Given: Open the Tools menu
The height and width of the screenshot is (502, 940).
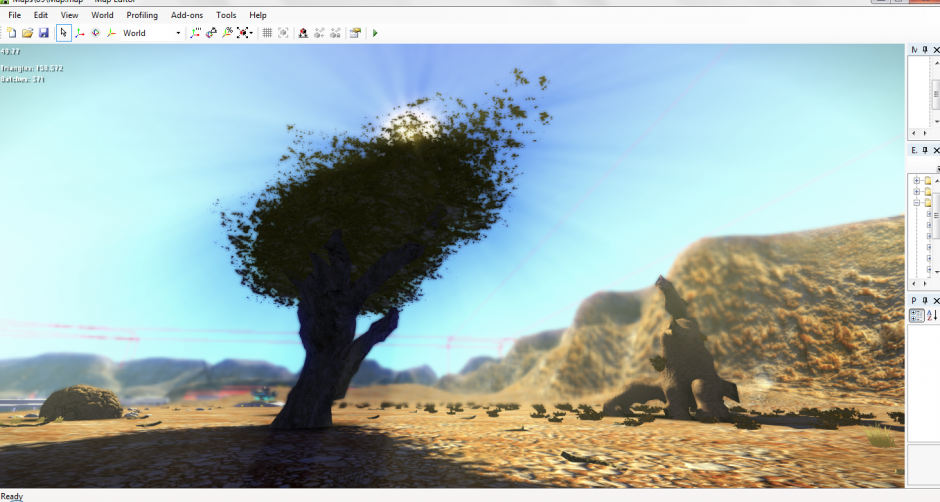Looking at the screenshot, I should 226,15.
